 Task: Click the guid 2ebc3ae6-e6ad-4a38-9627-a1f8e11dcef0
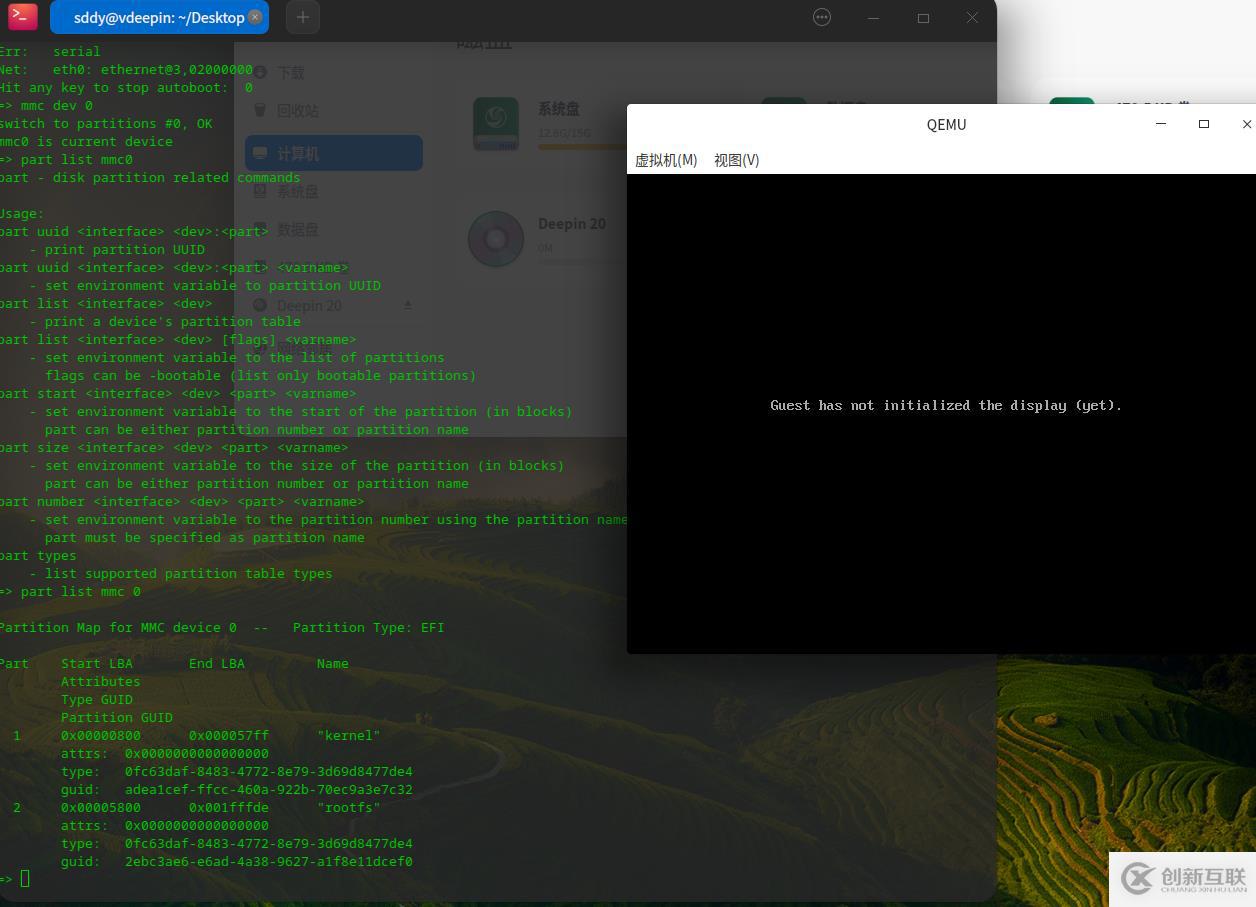click(x=268, y=861)
